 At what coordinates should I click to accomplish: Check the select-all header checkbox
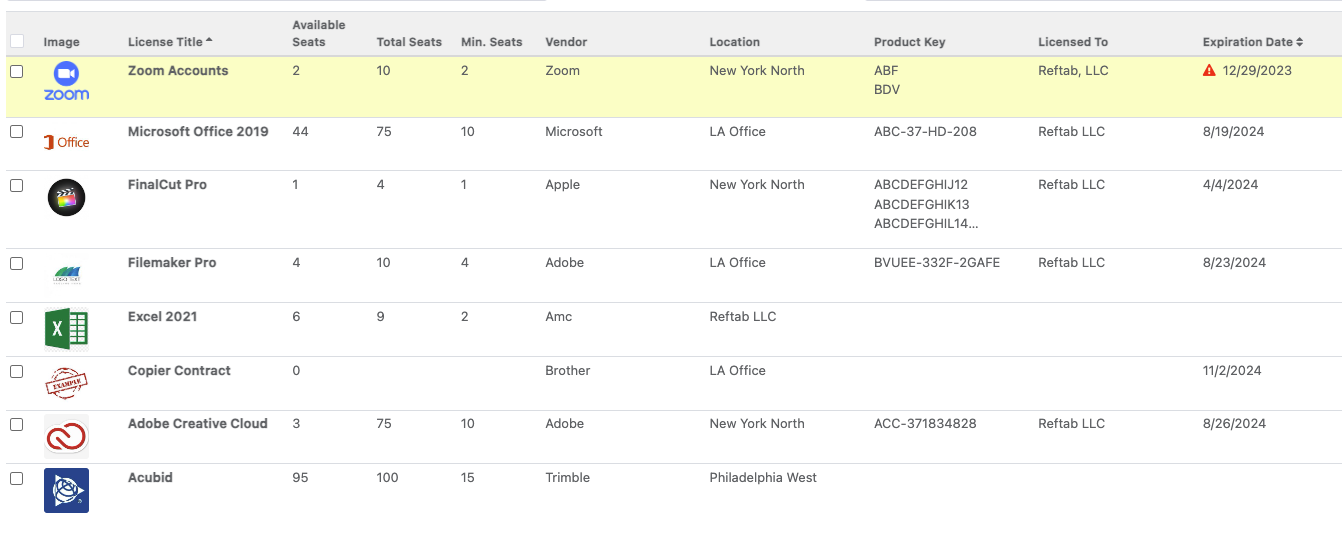(17, 41)
